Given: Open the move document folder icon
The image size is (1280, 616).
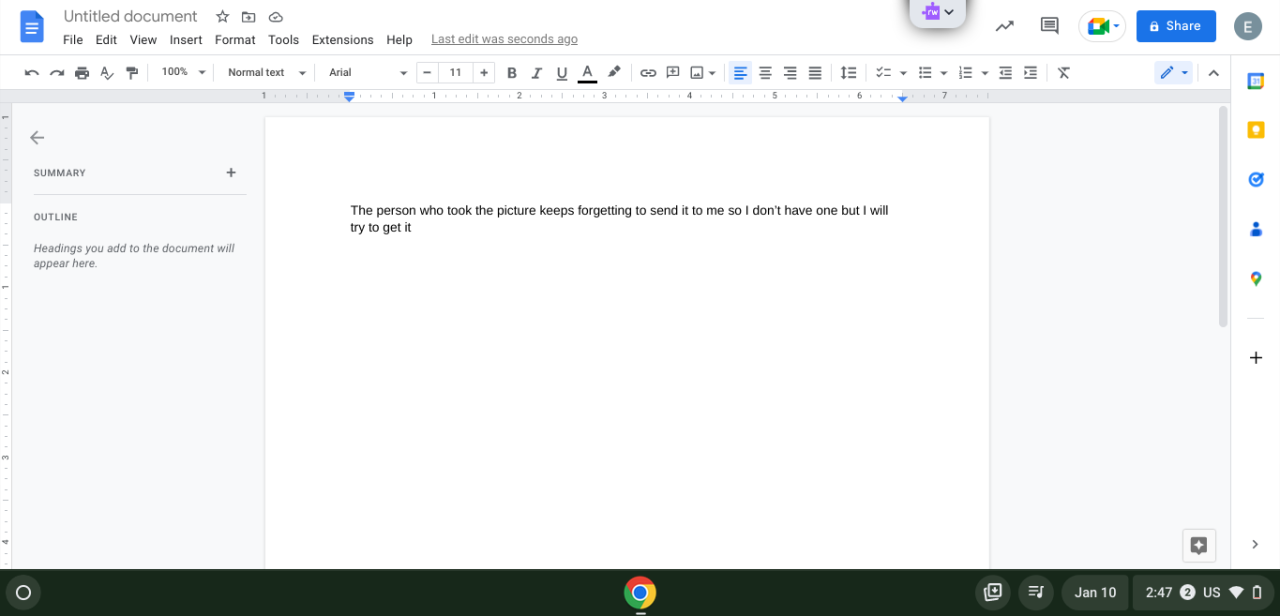Looking at the screenshot, I should [x=249, y=17].
